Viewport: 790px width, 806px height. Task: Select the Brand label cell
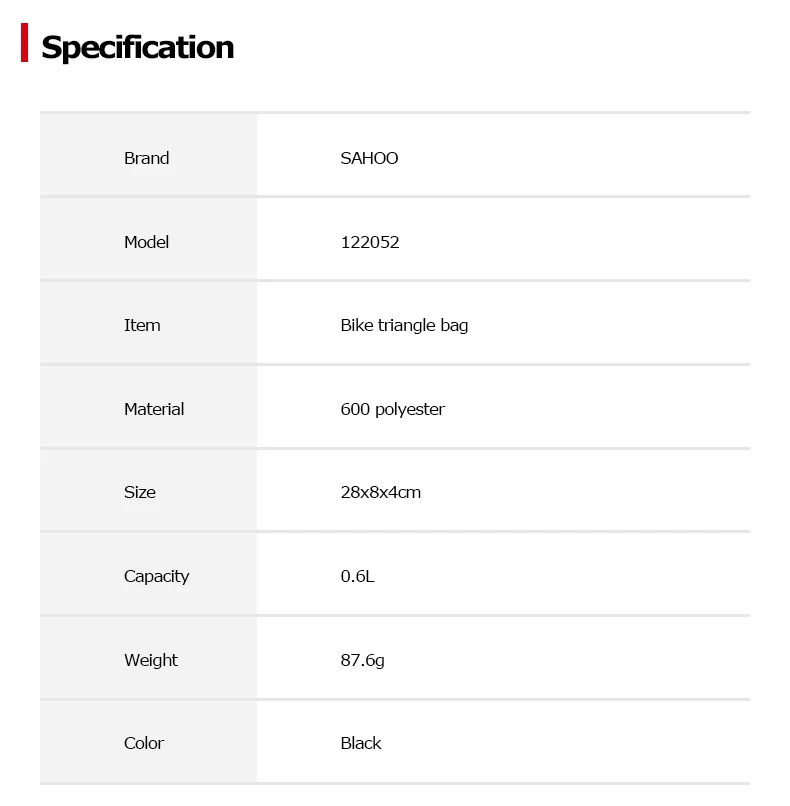[x=147, y=158]
